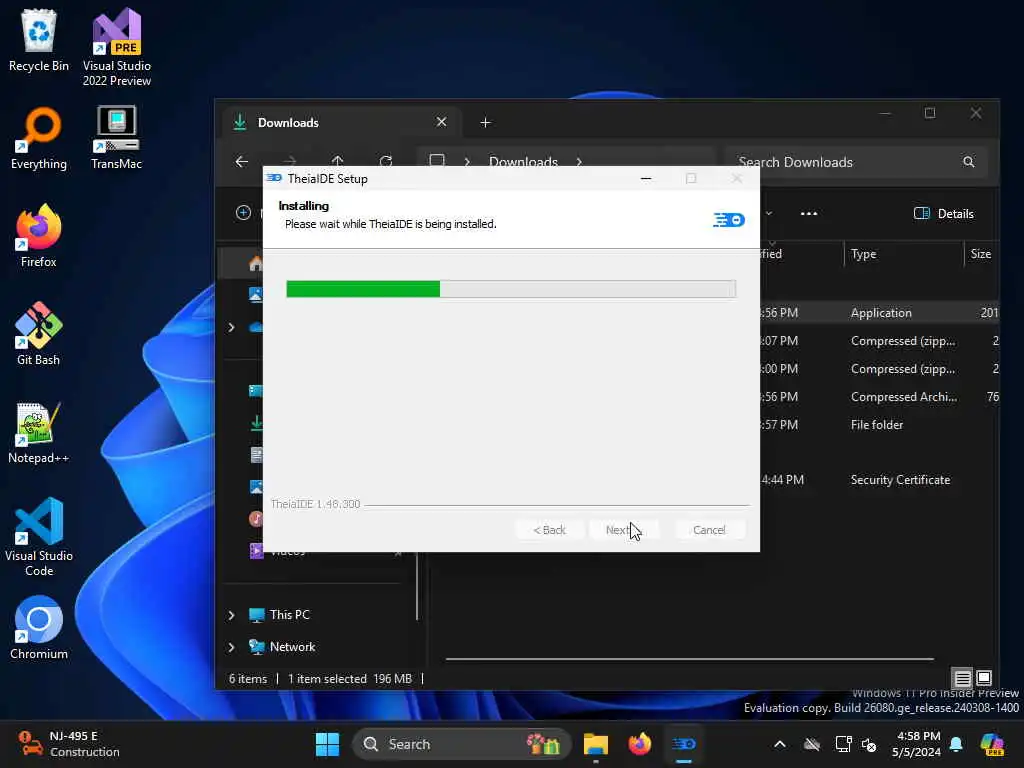Click the horizontal scrollbar in Explorer file list
The image size is (1024, 768).
(x=690, y=659)
